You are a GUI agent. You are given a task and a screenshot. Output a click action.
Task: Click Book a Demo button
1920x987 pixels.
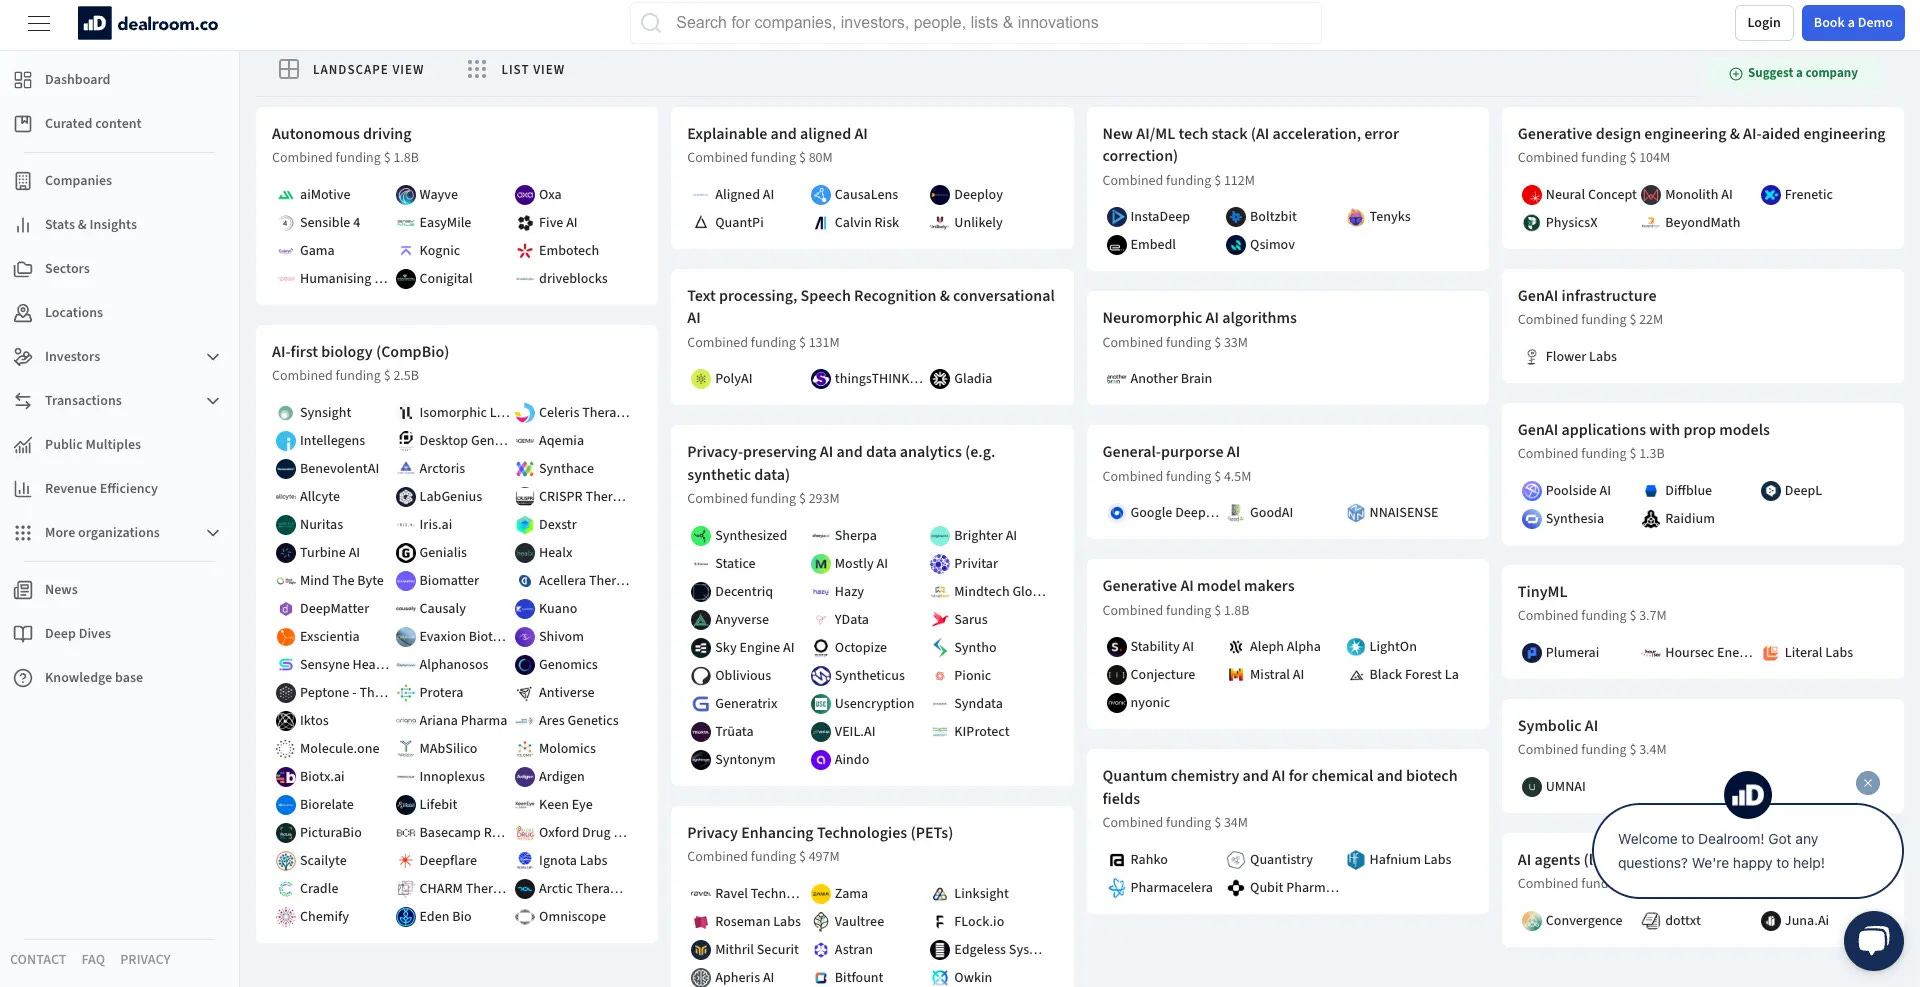tap(1852, 23)
